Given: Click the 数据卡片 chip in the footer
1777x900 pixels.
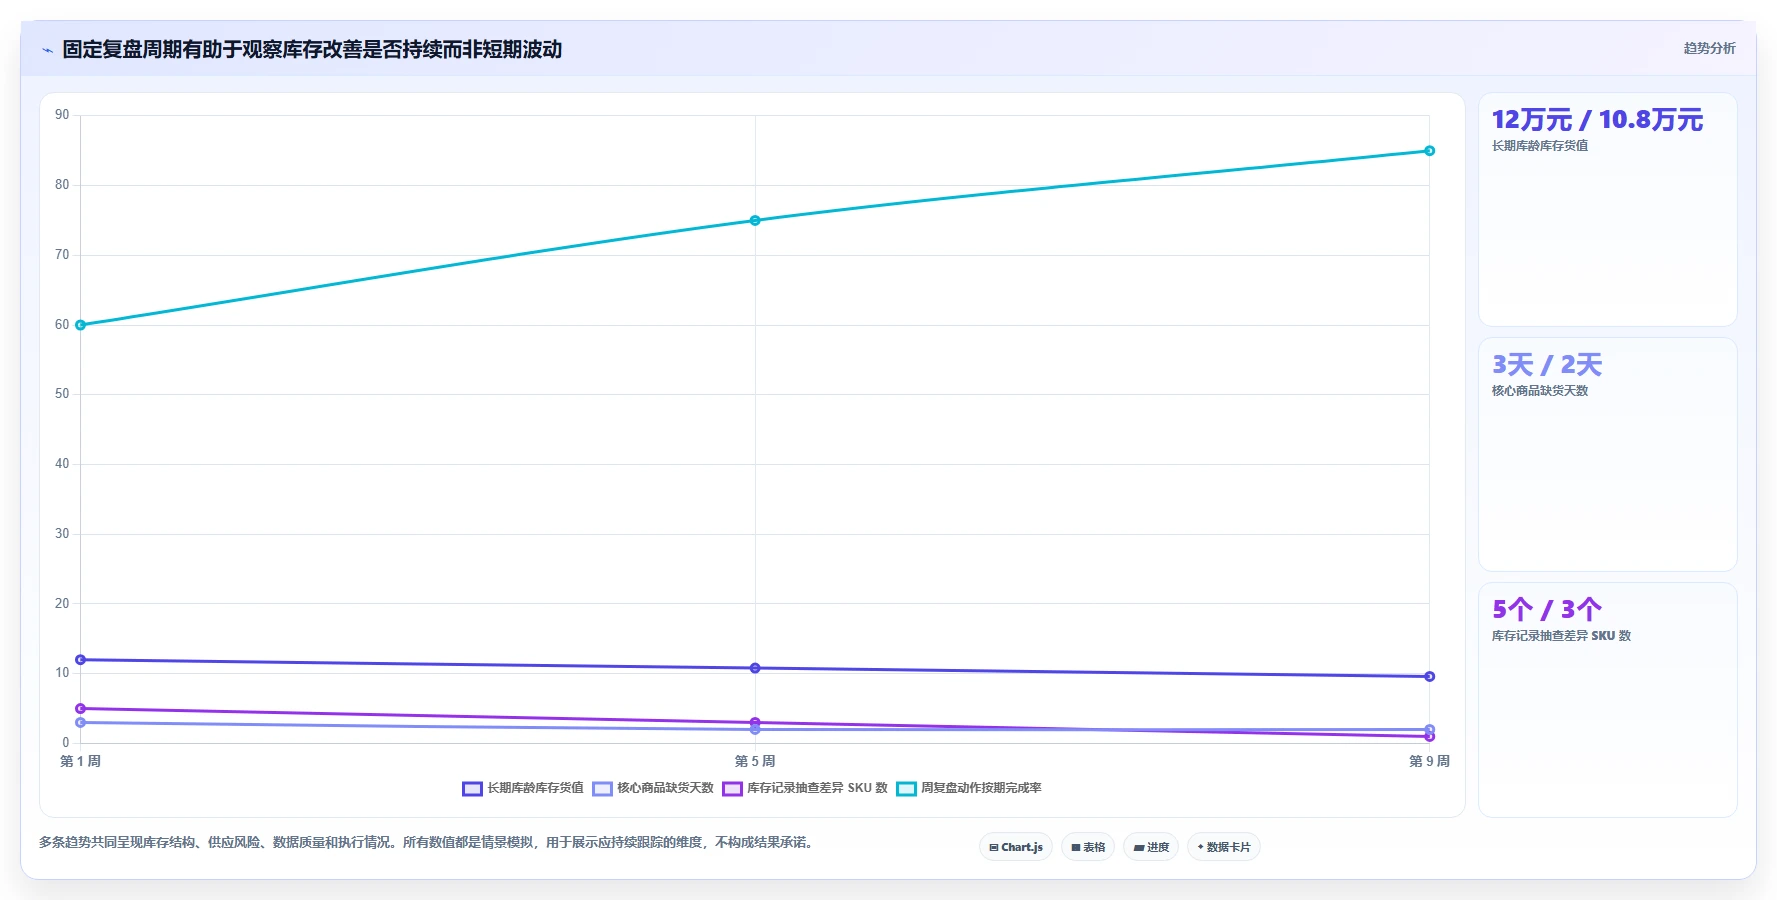Looking at the screenshot, I should (x=1224, y=847).
